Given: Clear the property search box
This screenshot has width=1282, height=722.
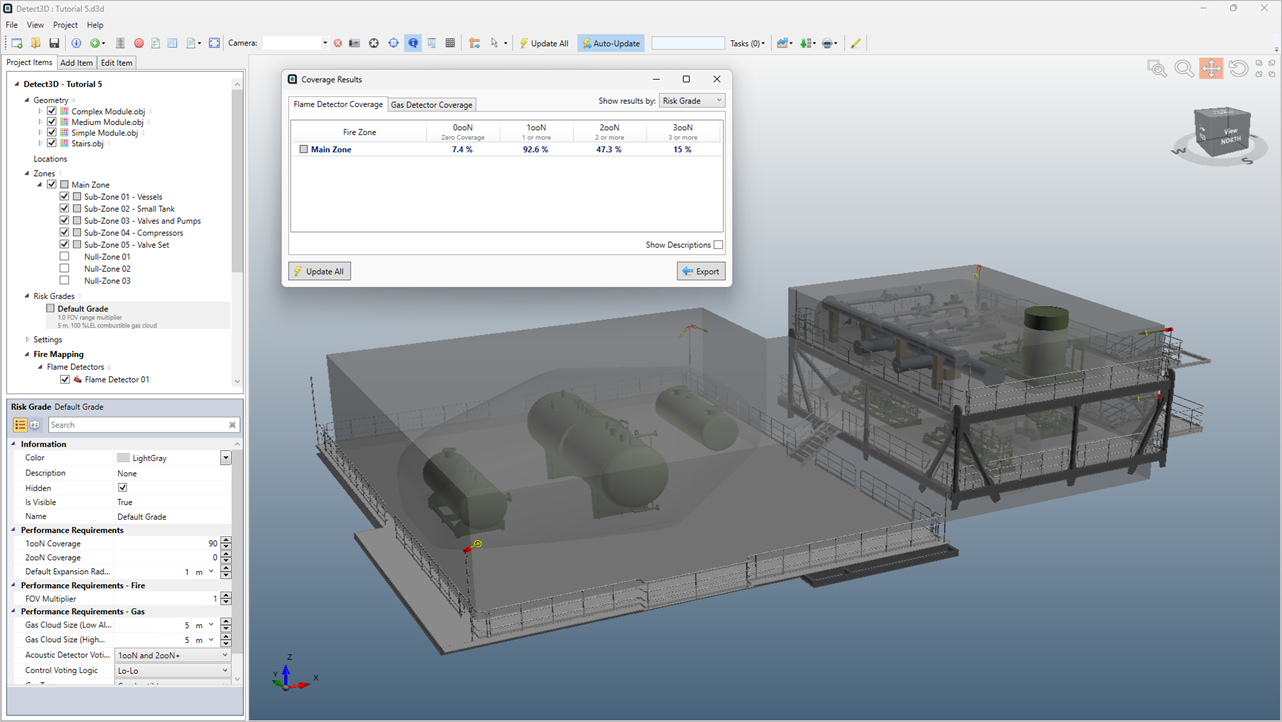Looking at the screenshot, I should pos(231,425).
